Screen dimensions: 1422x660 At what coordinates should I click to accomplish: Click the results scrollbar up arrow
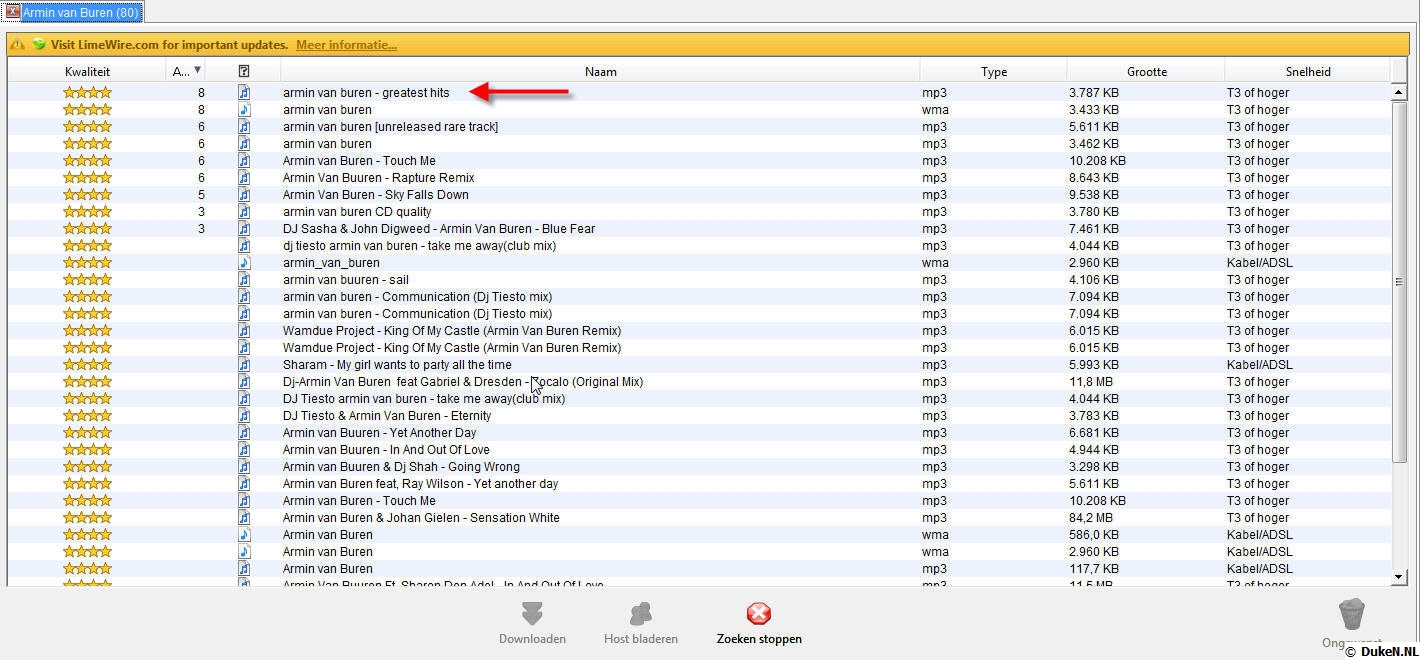1399,92
